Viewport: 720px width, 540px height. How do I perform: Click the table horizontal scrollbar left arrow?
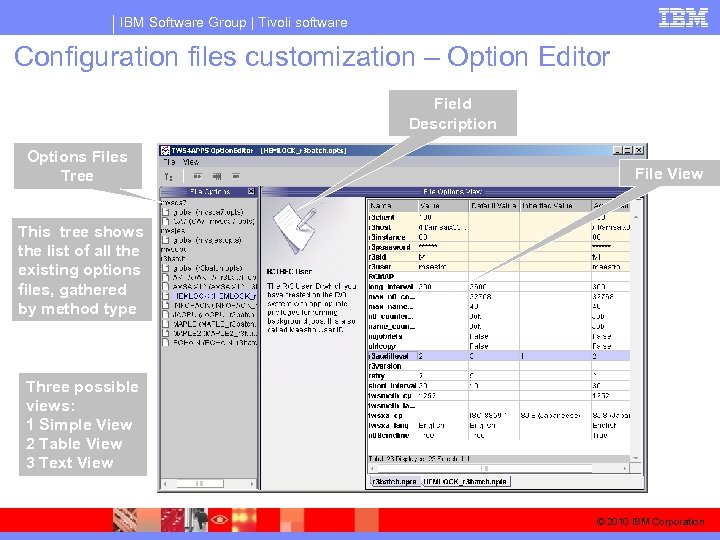[372, 468]
